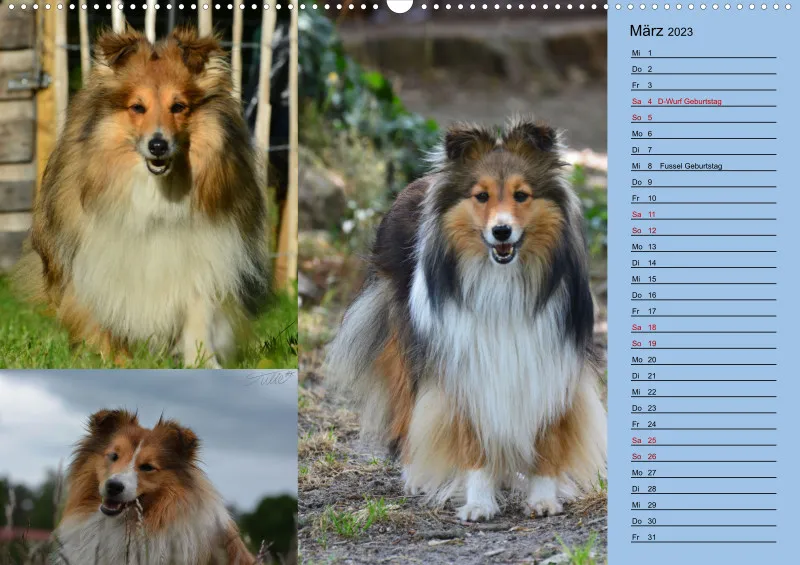Select the red 'So 12' row

(703, 231)
